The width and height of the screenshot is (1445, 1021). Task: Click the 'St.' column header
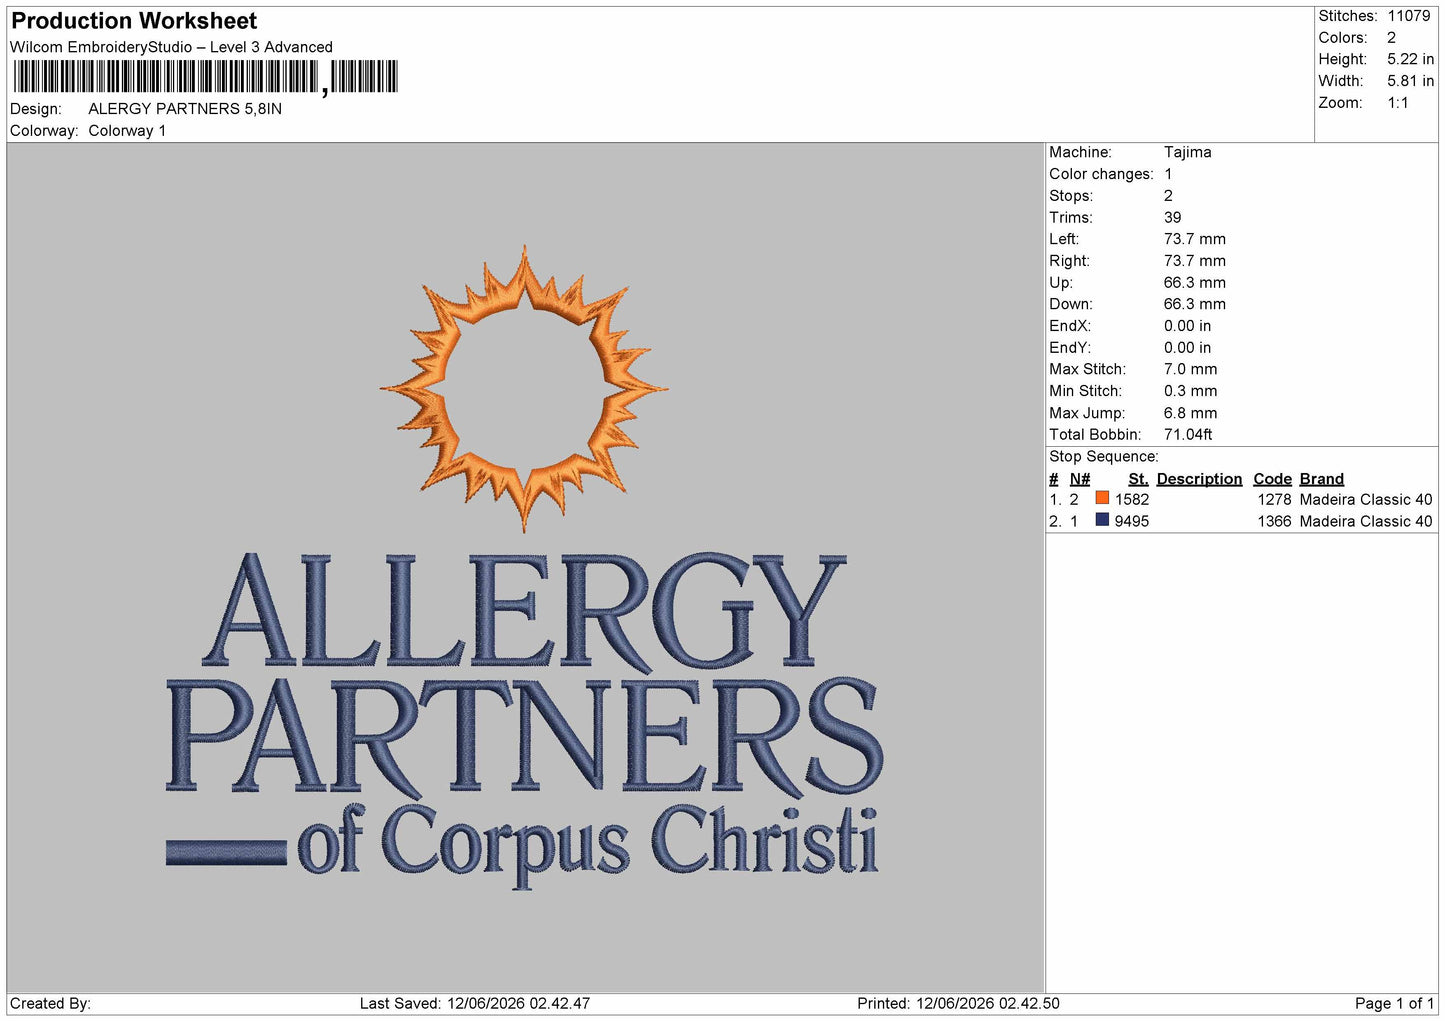click(1138, 479)
